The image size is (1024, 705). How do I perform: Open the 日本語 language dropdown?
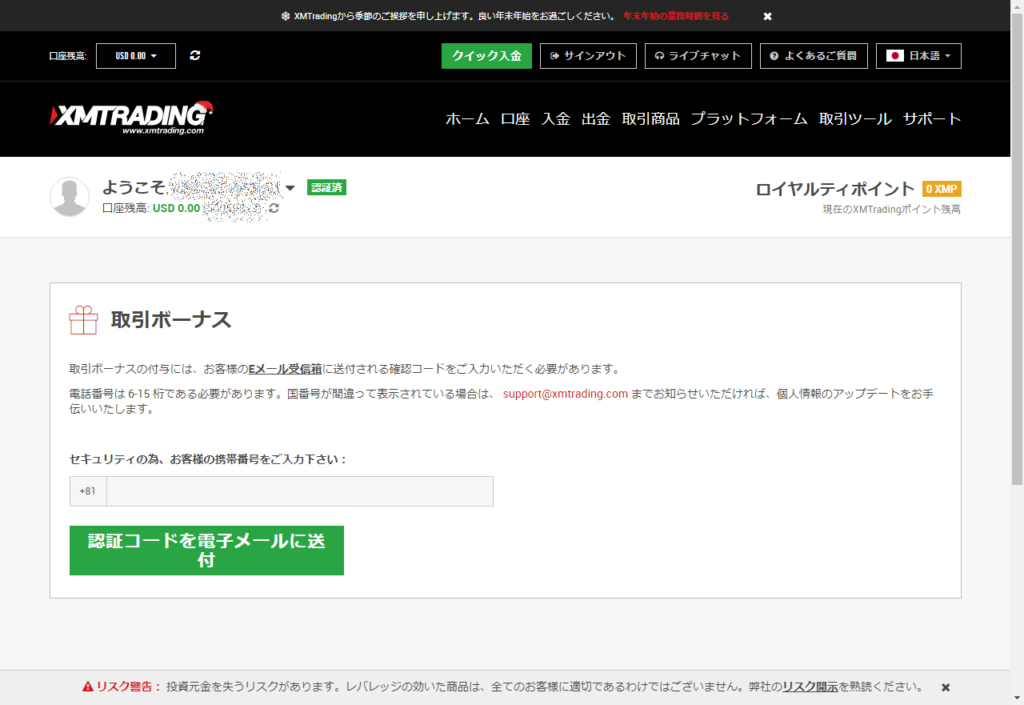coord(919,56)
